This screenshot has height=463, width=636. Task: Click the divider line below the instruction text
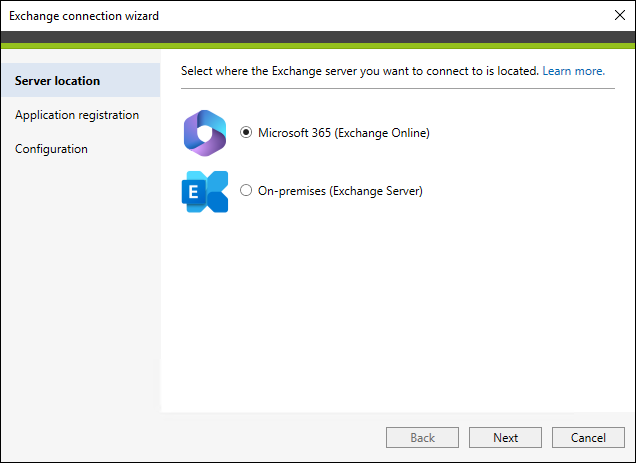pyautogui.click(x=398, y=88)
